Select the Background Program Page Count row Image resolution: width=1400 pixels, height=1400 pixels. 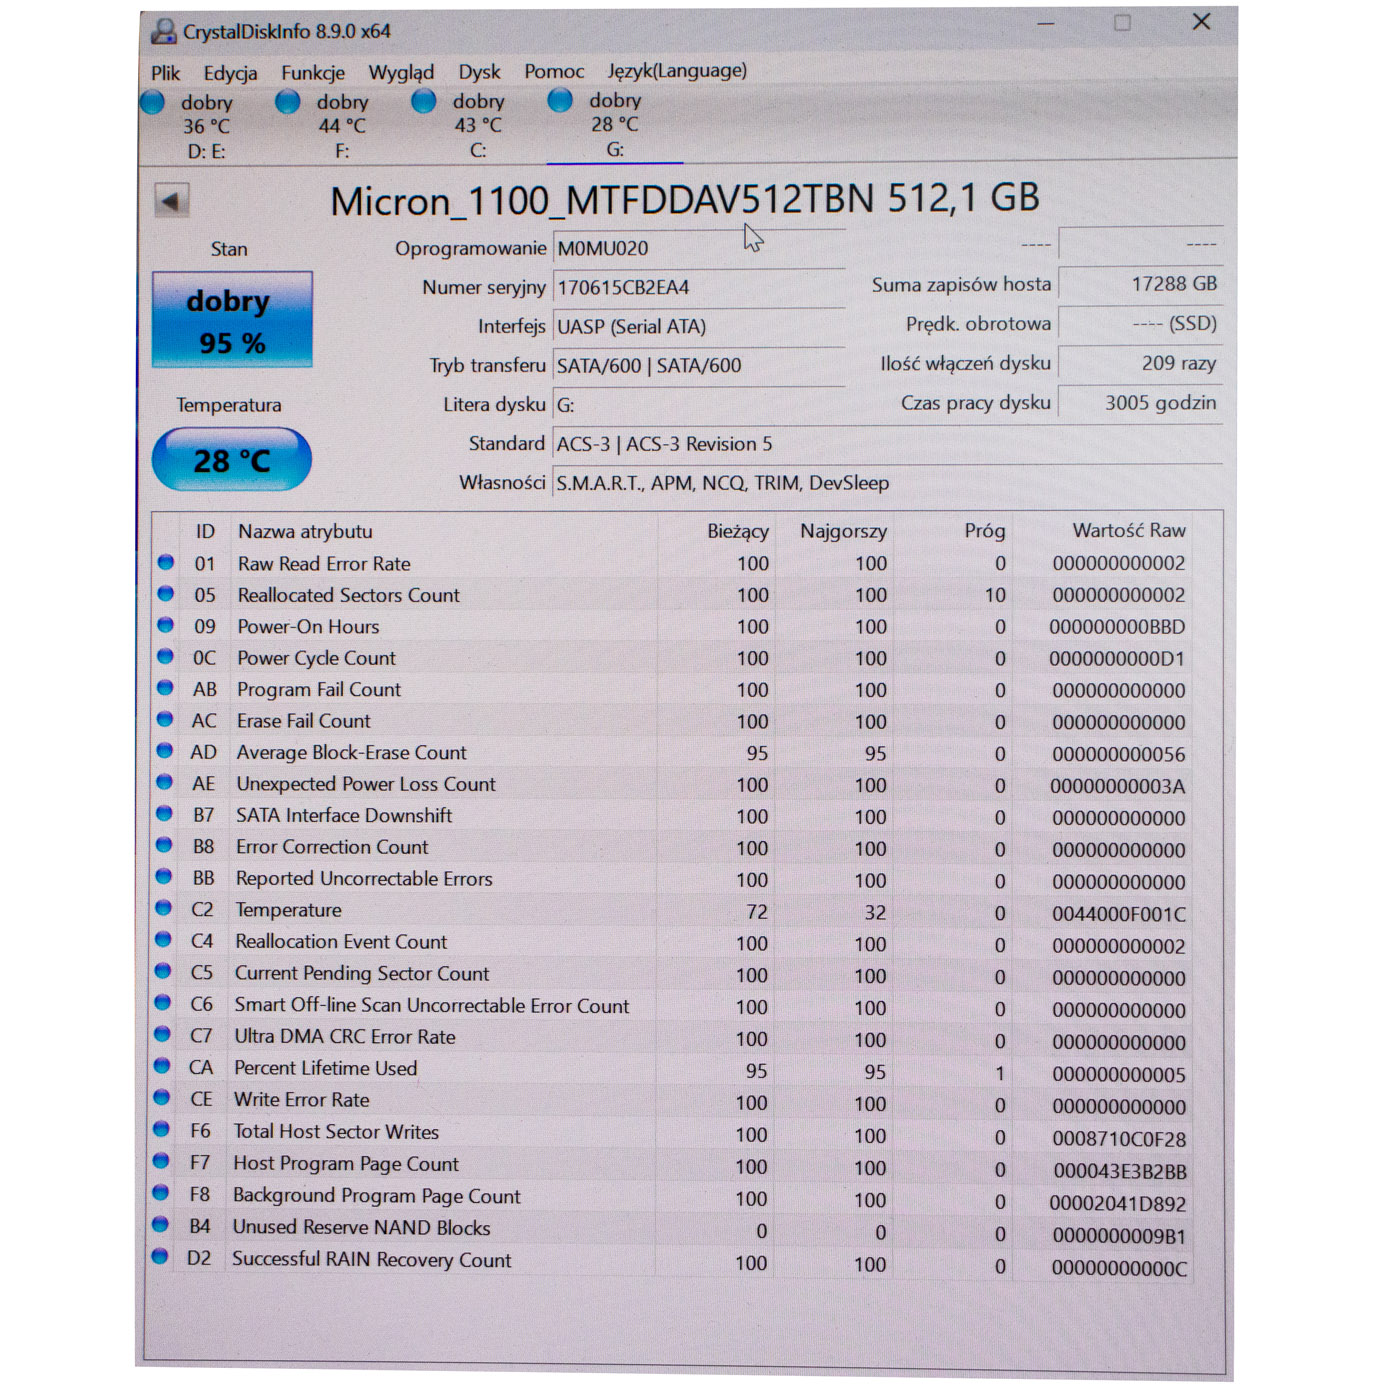pyautogui.click(x=672, y=1196)
